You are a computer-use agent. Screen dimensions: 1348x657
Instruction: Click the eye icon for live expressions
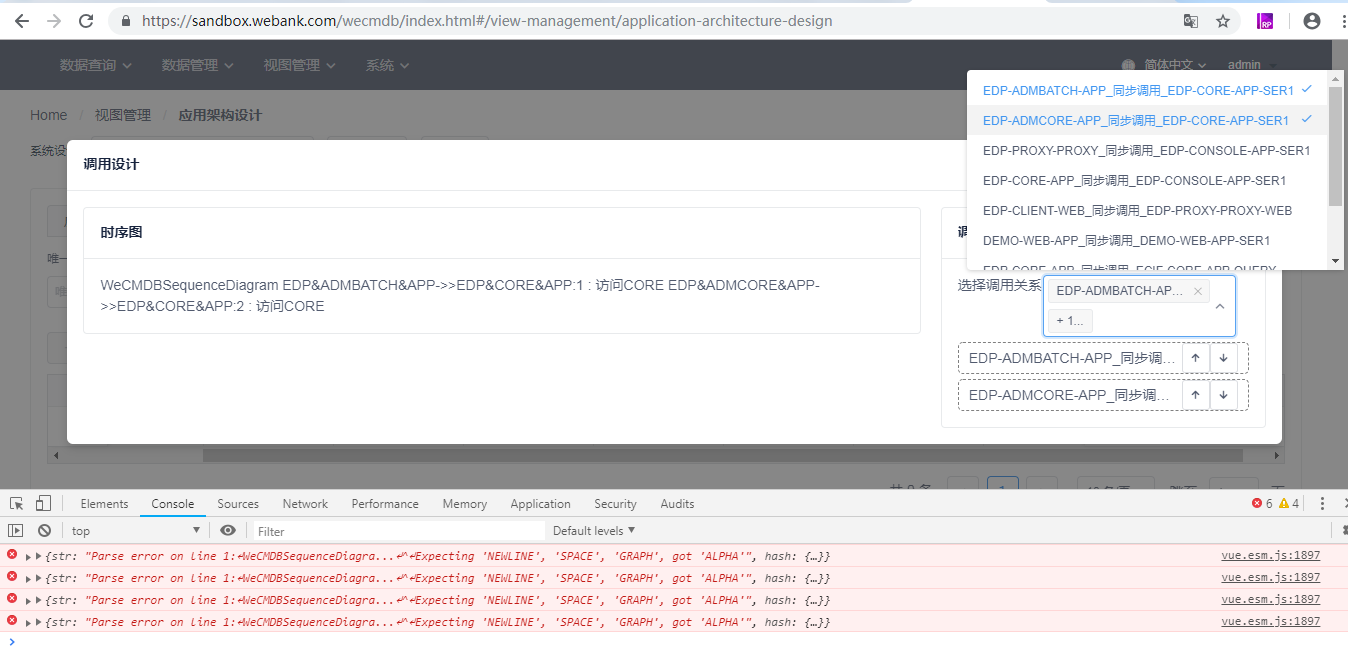click(x=228, y=530)
